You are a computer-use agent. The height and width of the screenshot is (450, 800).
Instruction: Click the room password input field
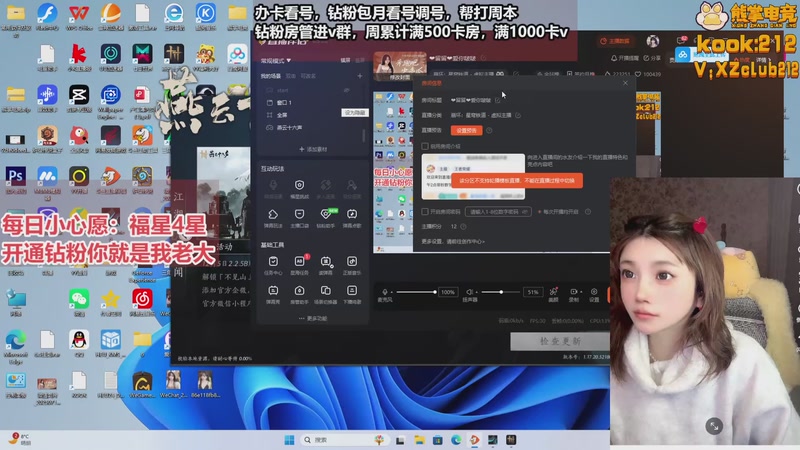coord(498,212)
